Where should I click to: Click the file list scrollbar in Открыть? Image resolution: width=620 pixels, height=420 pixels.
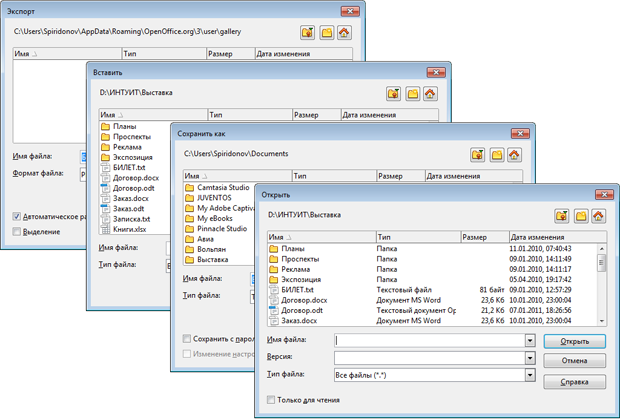coord(601,285)
